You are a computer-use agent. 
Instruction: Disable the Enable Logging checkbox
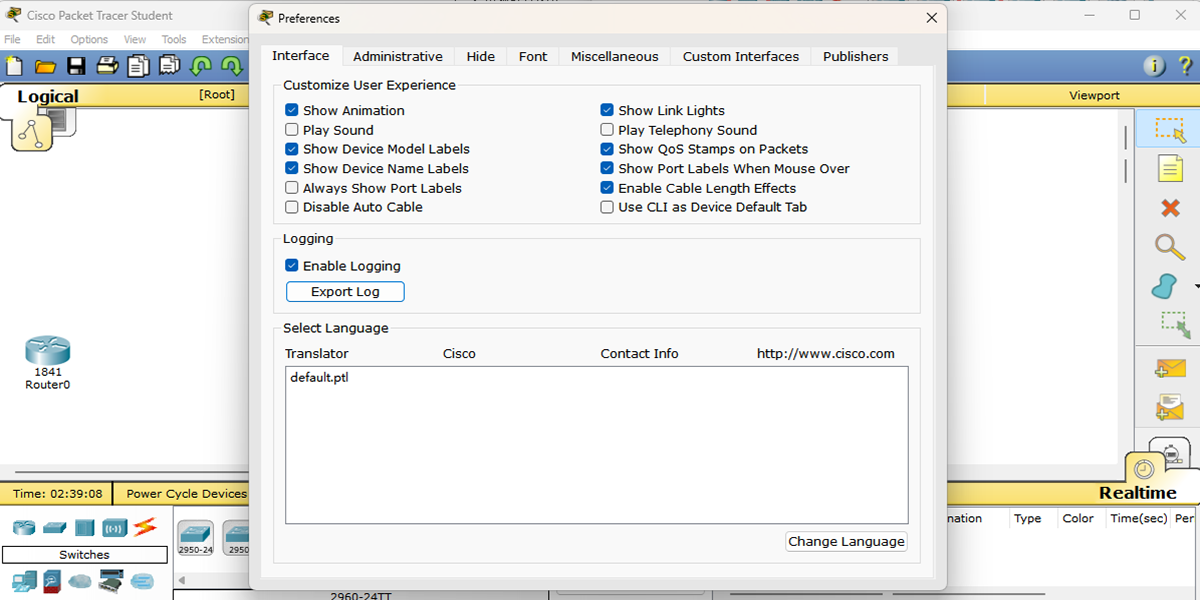tap(292, 266)
